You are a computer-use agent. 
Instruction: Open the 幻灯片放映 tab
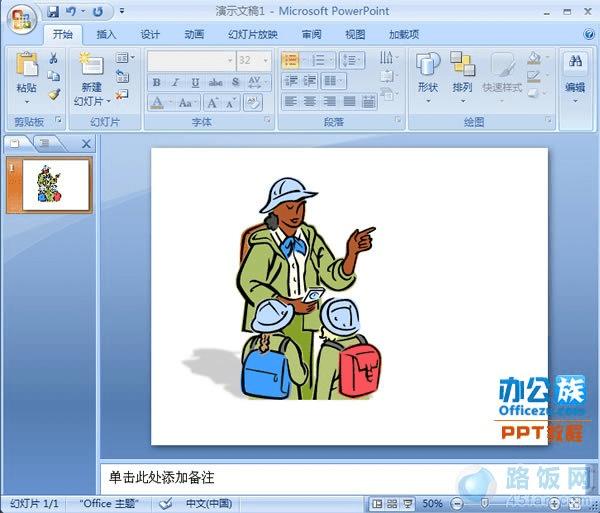point(253,34)
